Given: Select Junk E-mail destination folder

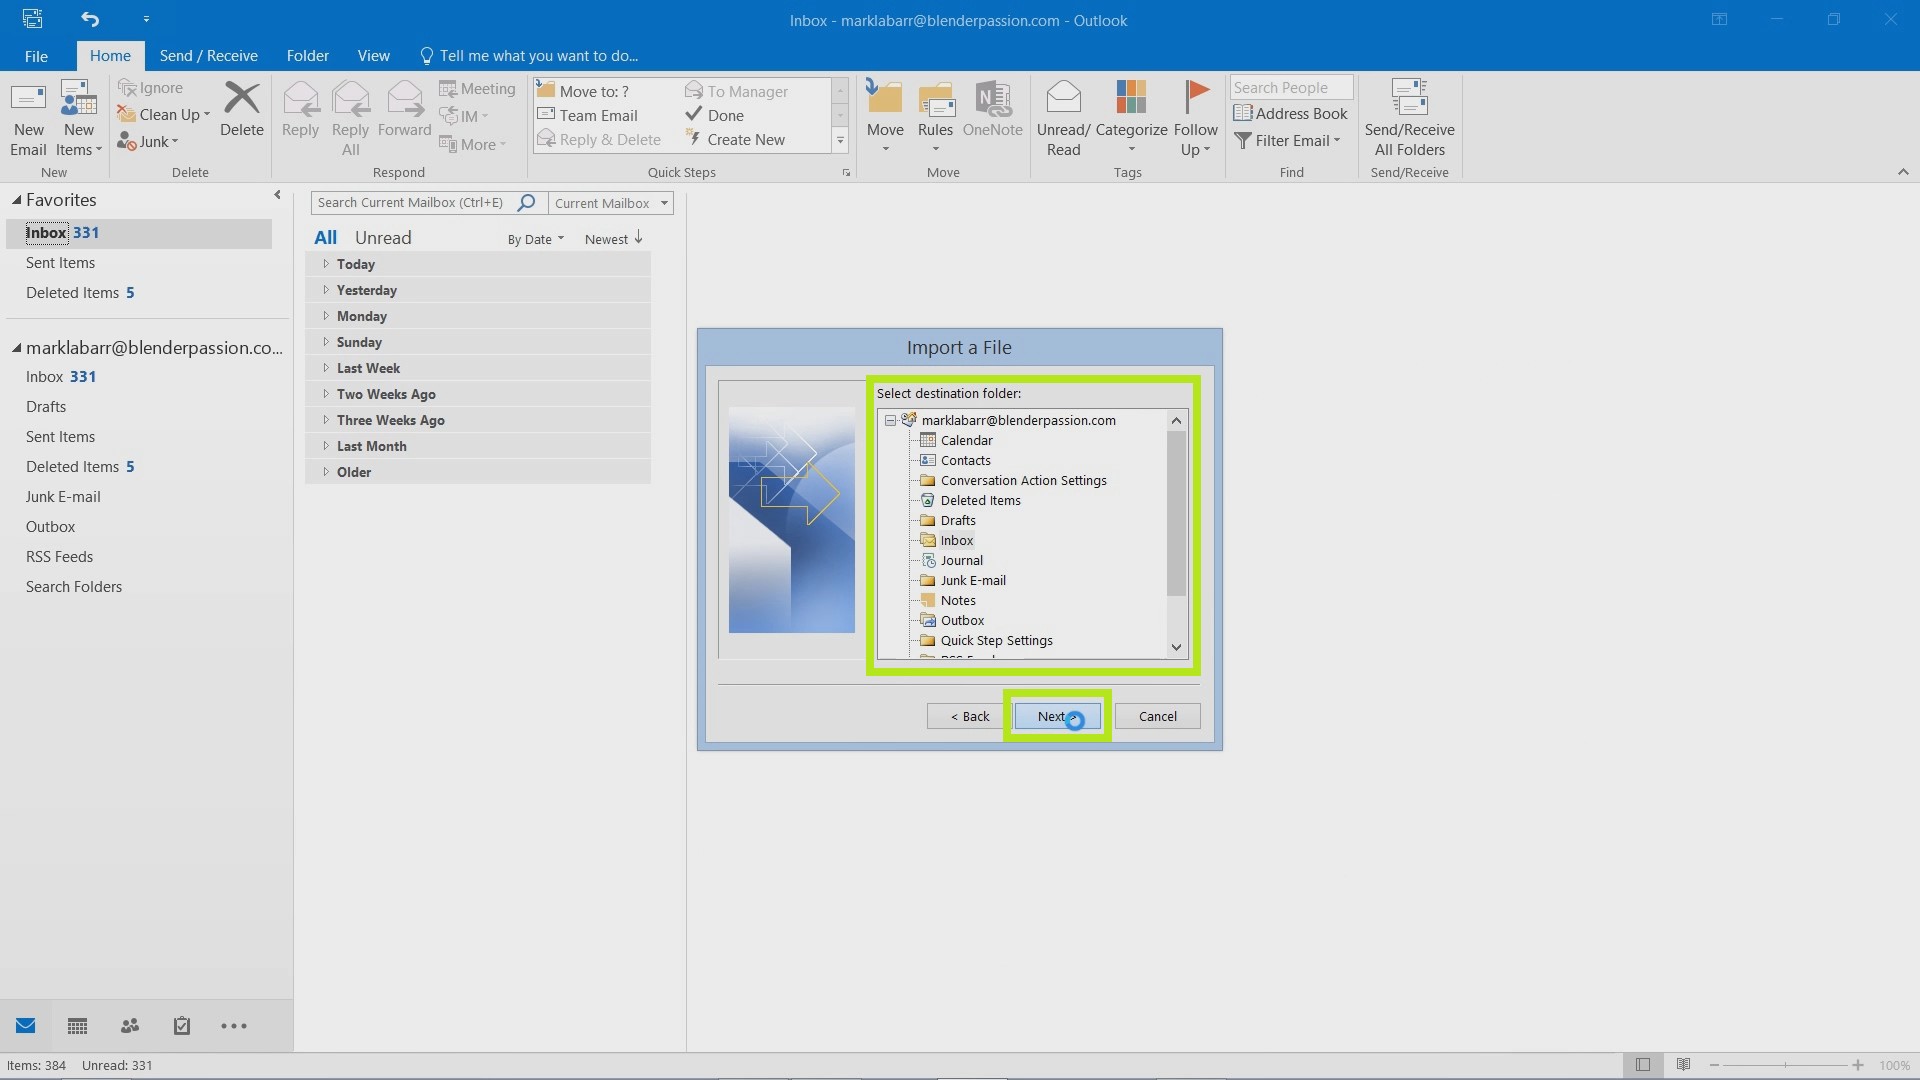Looking at the screenshot, I should [x=972, y=580].
